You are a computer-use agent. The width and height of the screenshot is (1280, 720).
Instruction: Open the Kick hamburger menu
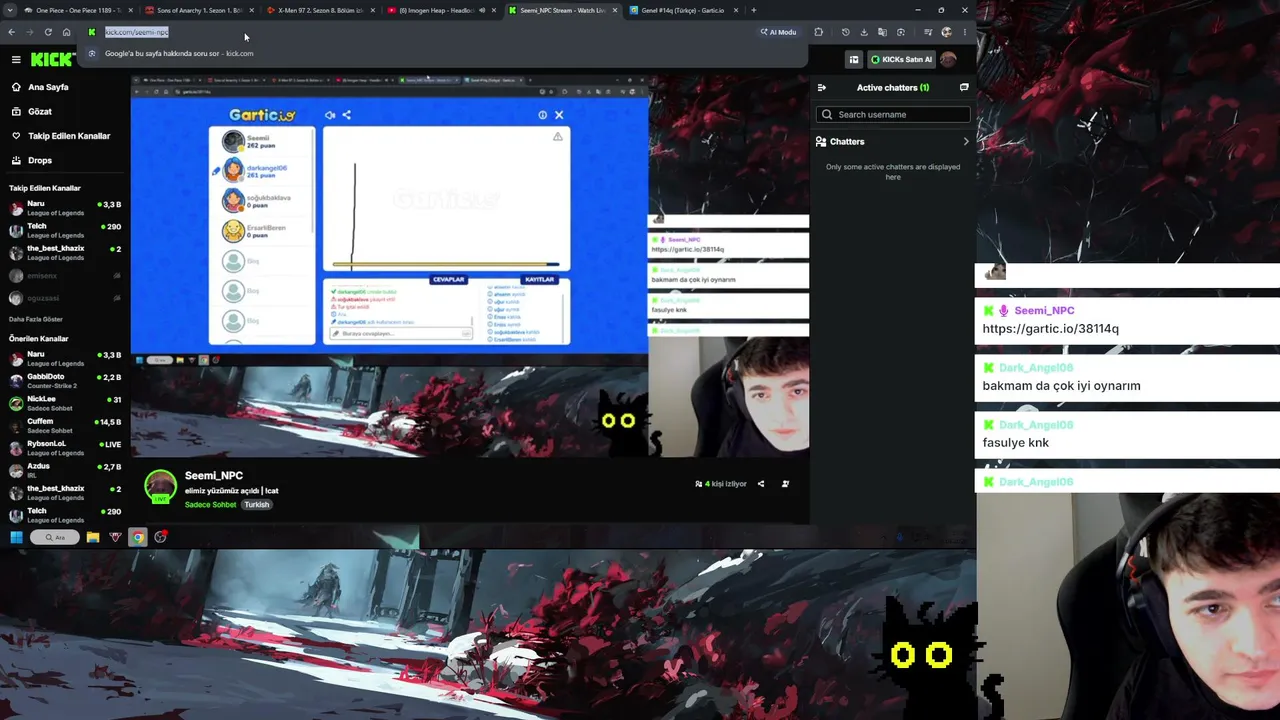[16, 59]
